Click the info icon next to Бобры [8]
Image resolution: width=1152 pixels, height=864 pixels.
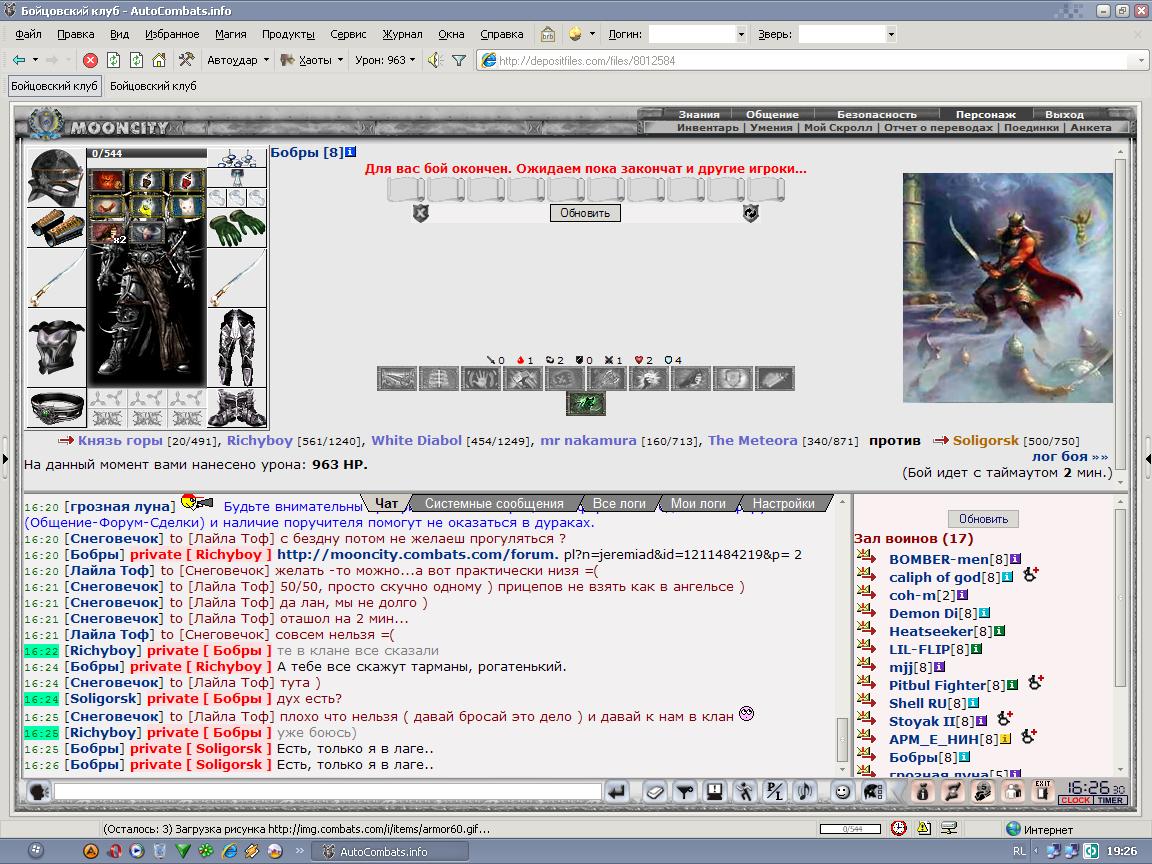[x=350, y=152]
